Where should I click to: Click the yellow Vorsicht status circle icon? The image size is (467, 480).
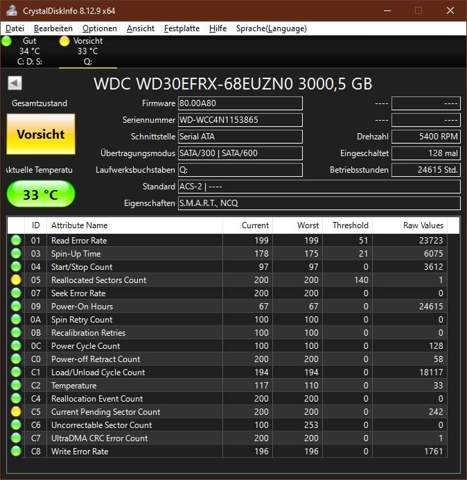[x=64, y=41]
